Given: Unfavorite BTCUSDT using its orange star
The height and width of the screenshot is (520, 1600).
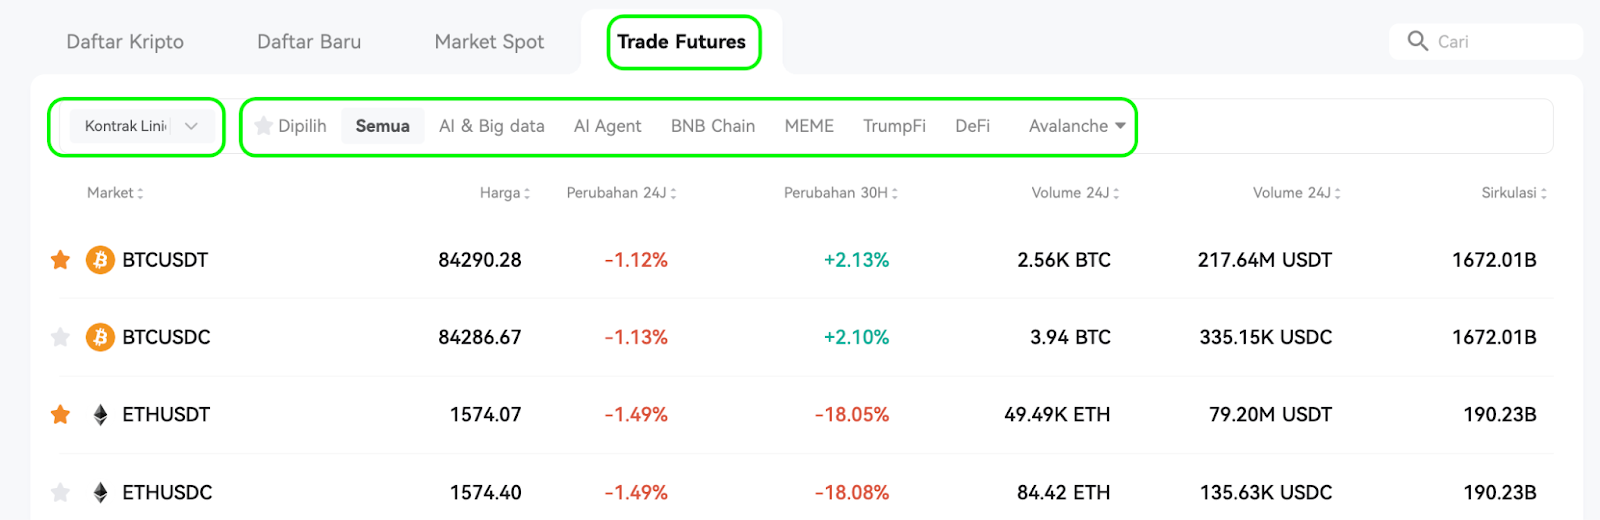Looking at the screenshot, I should 60,260.
